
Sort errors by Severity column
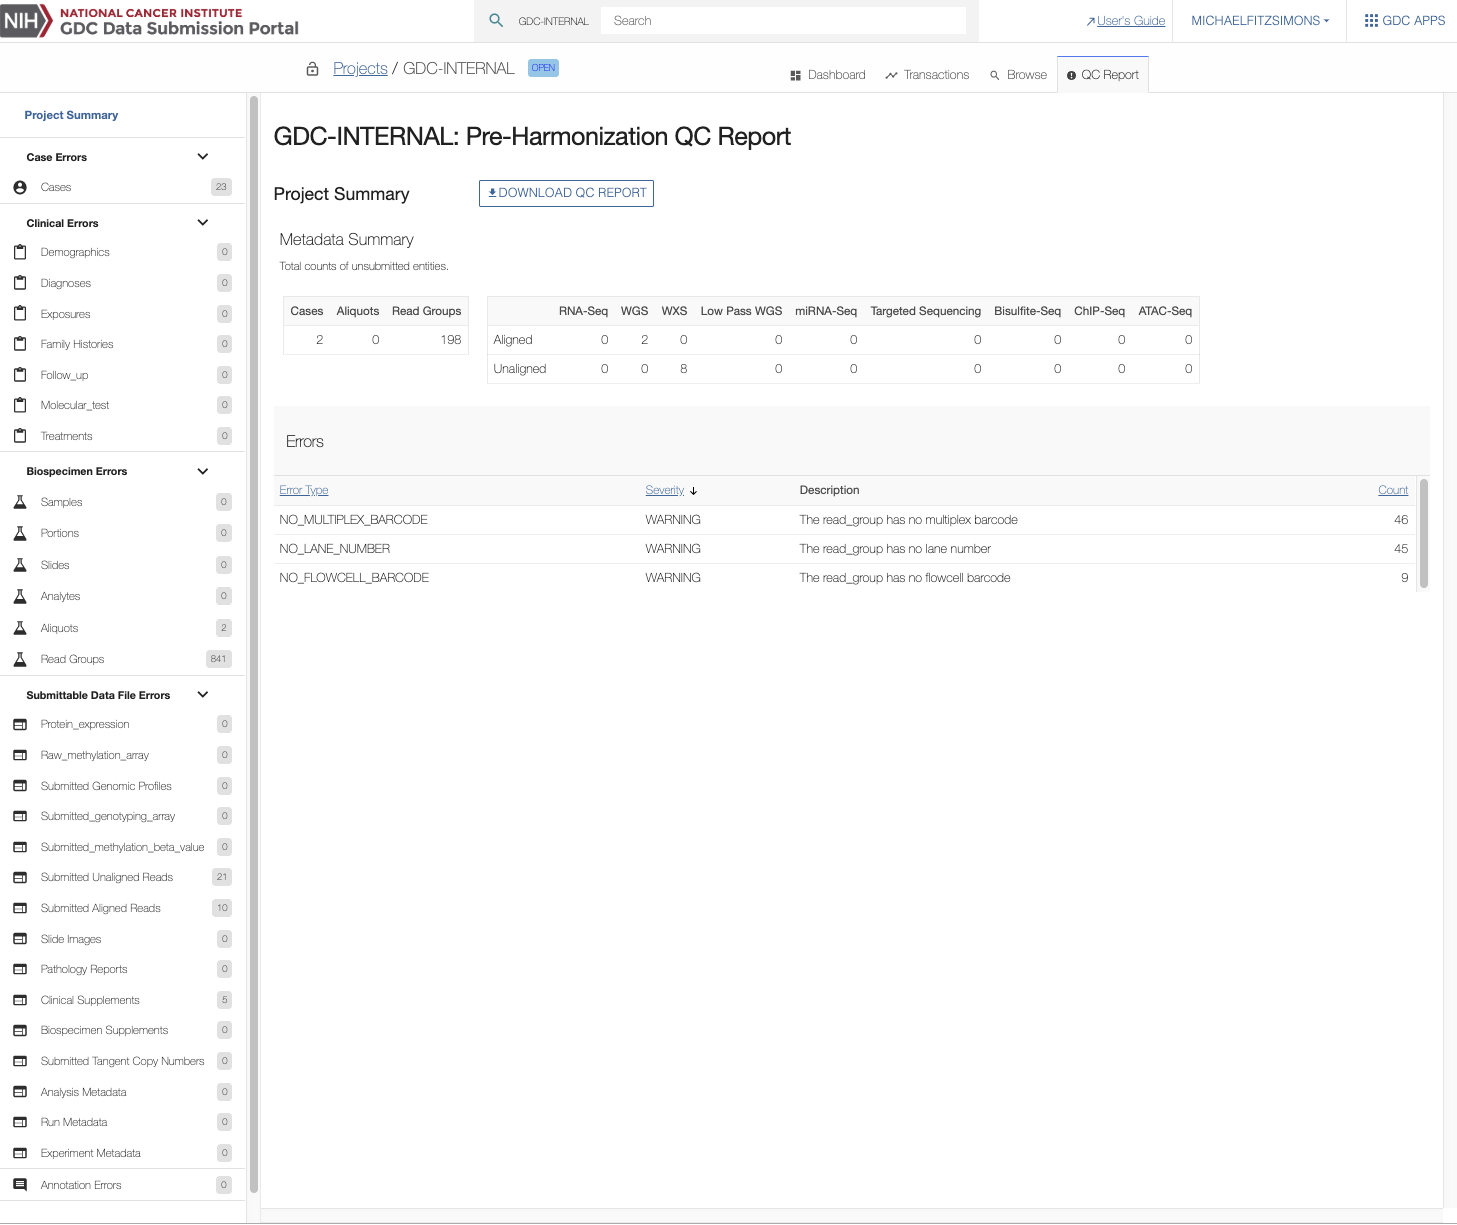tap(665, 490)
